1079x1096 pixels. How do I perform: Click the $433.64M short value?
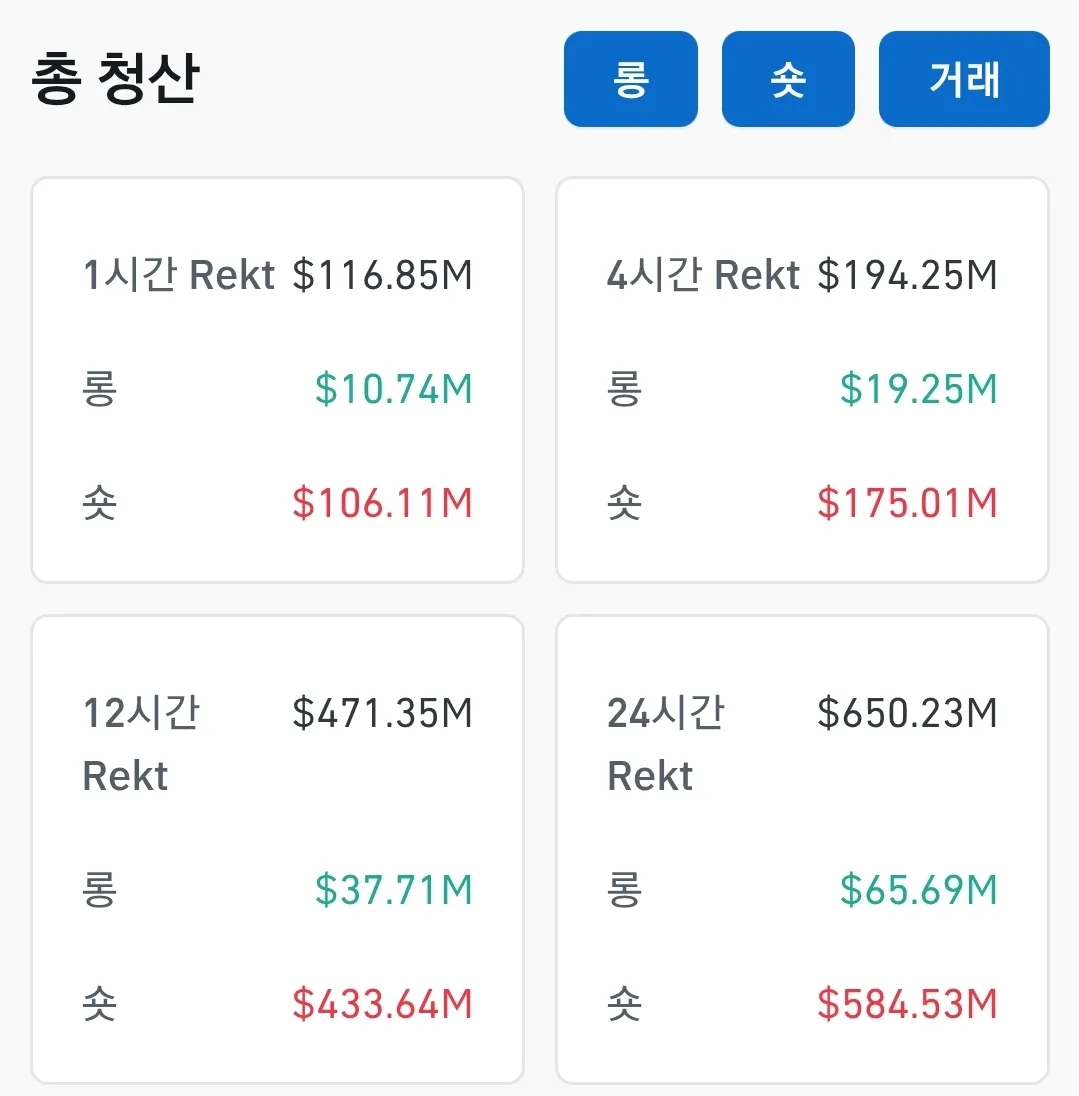coord(382,1004)
